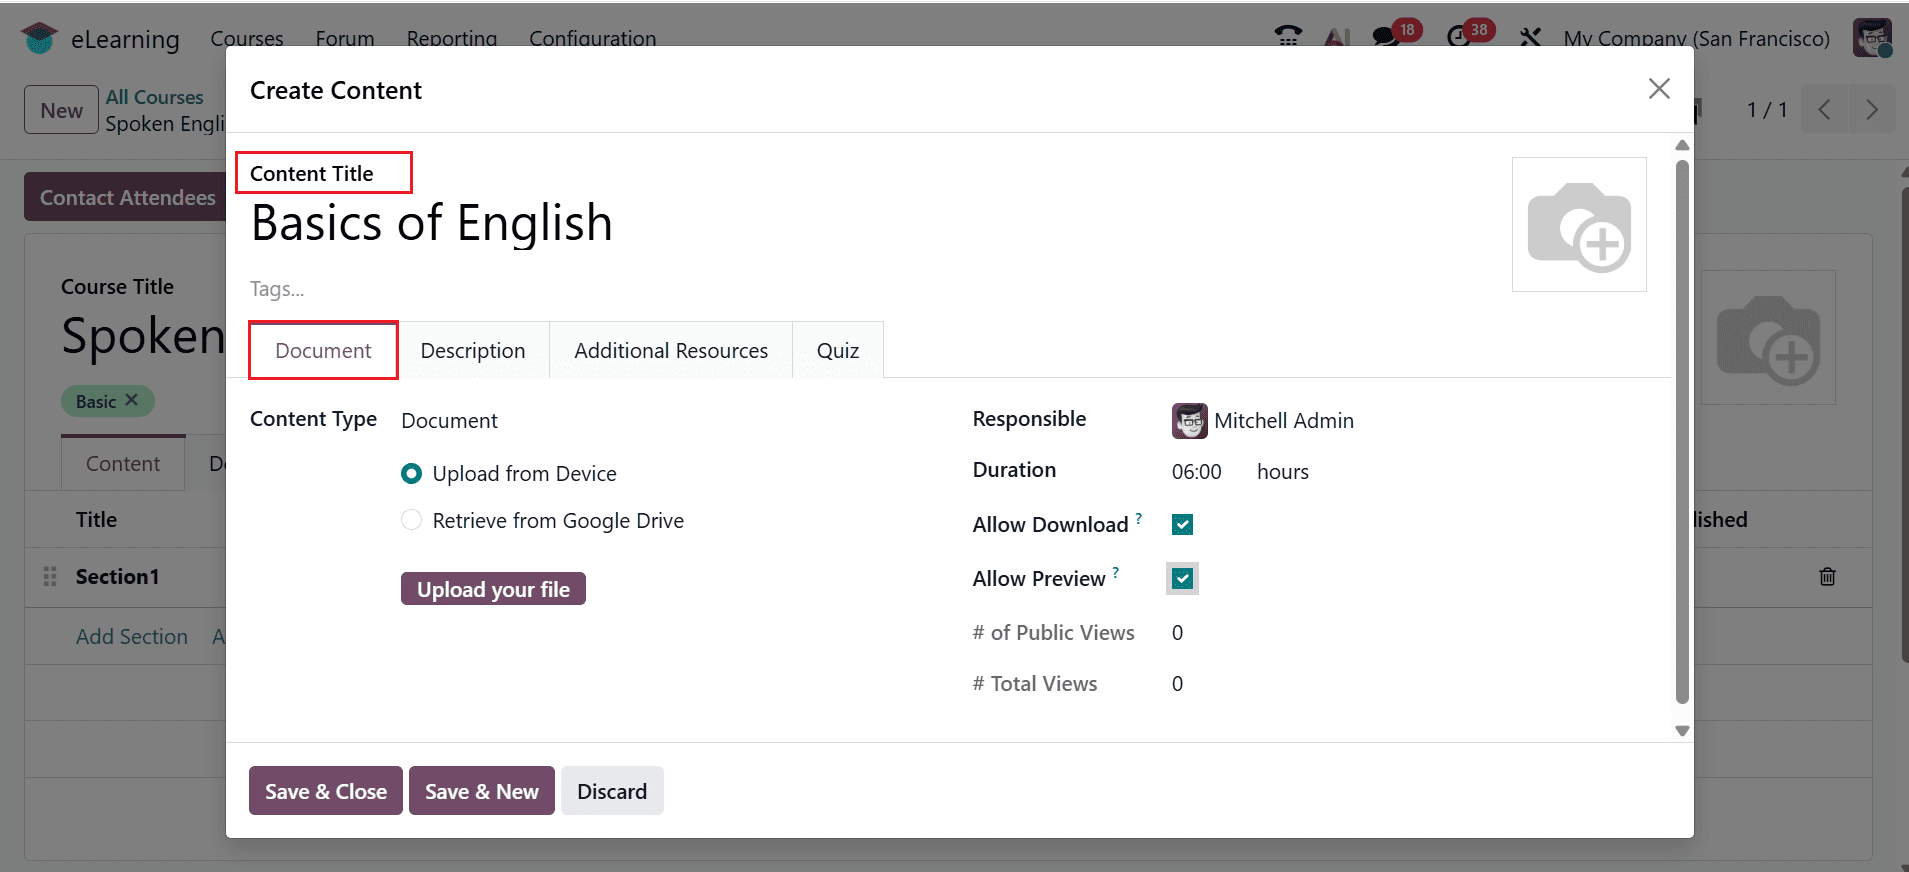Click the New button
1909x872 pixels.
(x=62, y=110)
